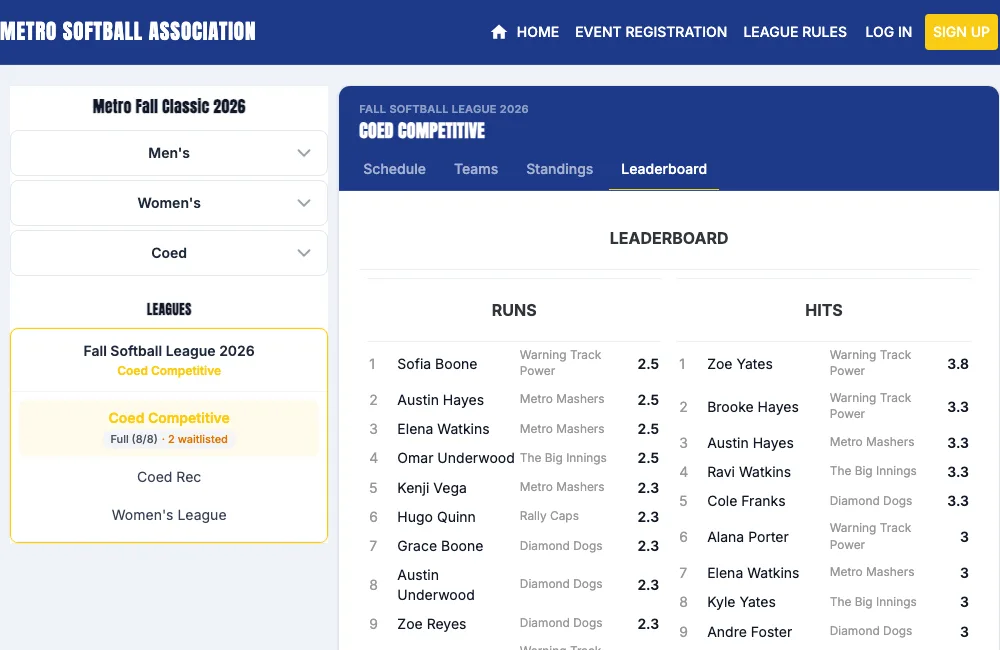Click Kyle Yates in Hits list
Image resolution: width=1000 pixels, height=650 pixels.
(x=741, y=602)
